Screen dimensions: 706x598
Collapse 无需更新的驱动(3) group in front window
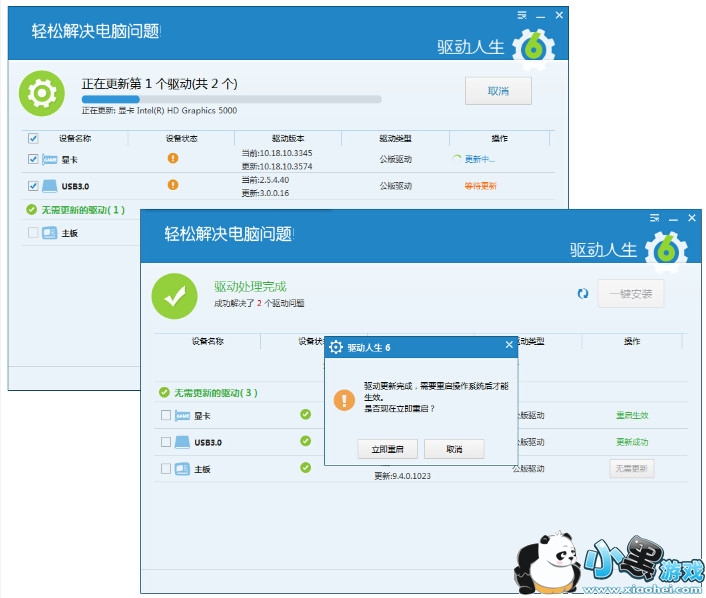(x=208, y=393)
